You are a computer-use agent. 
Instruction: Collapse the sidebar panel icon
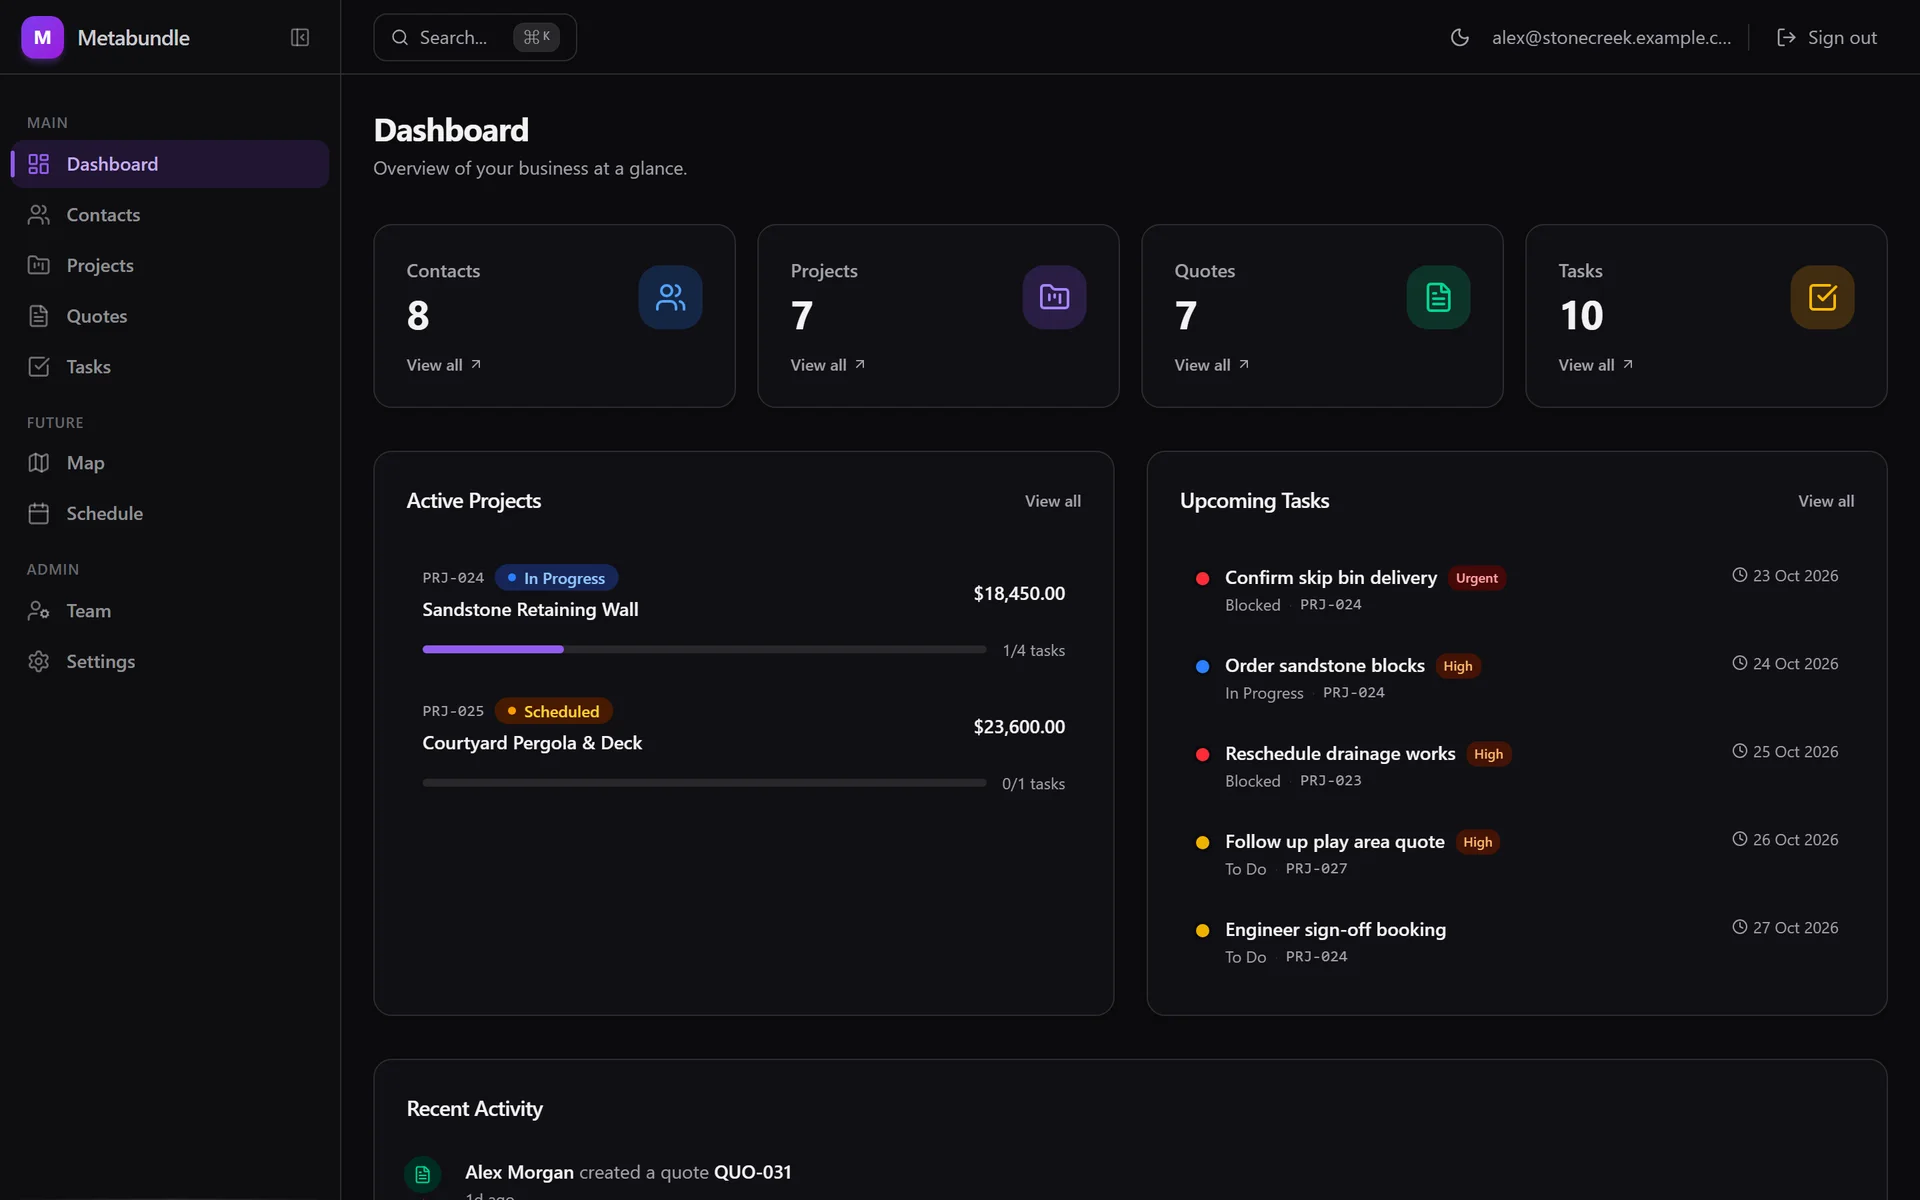click(x=300, y=37)
